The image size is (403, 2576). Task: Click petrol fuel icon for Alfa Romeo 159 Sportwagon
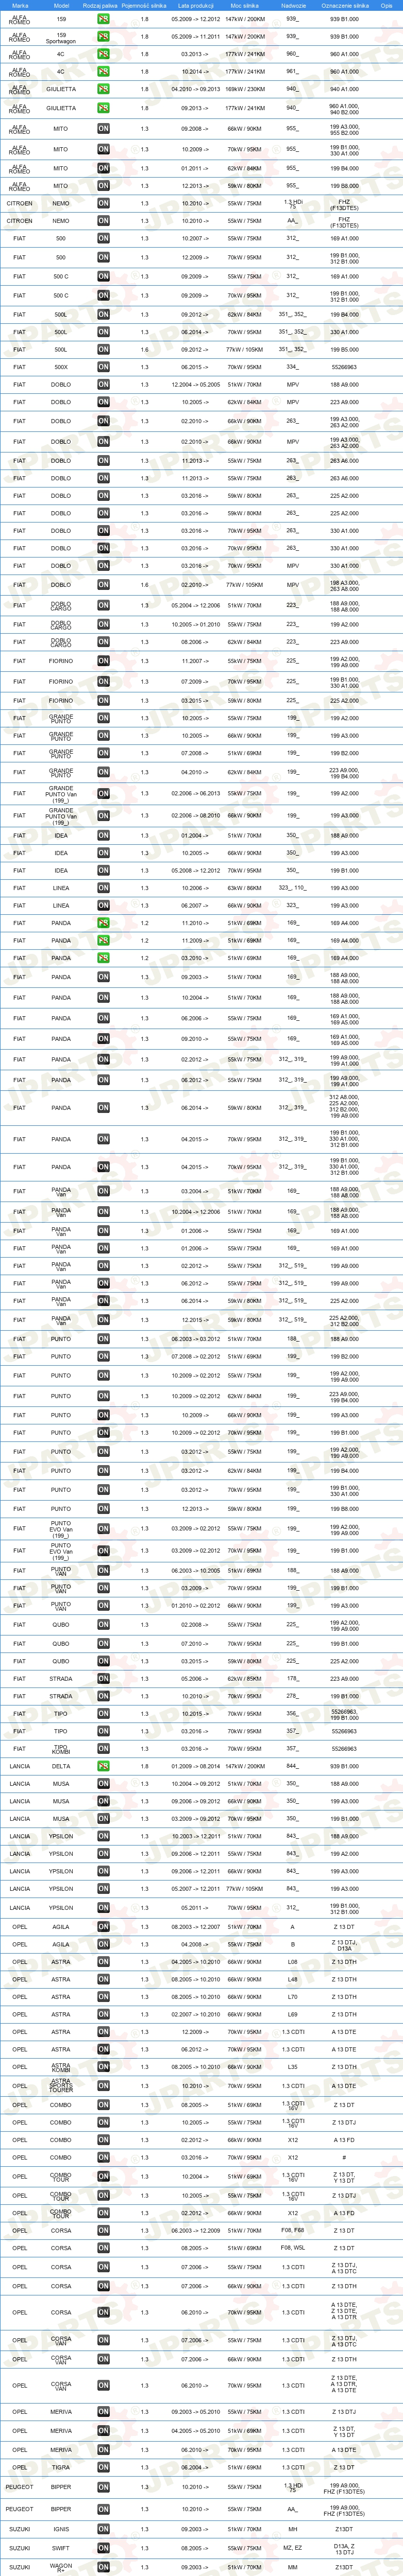(x=103, y=37)
